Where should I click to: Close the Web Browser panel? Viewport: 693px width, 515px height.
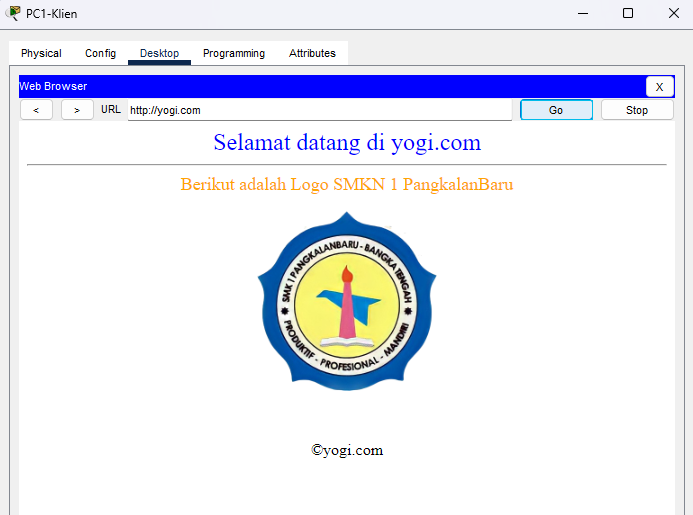coord(659,87)
